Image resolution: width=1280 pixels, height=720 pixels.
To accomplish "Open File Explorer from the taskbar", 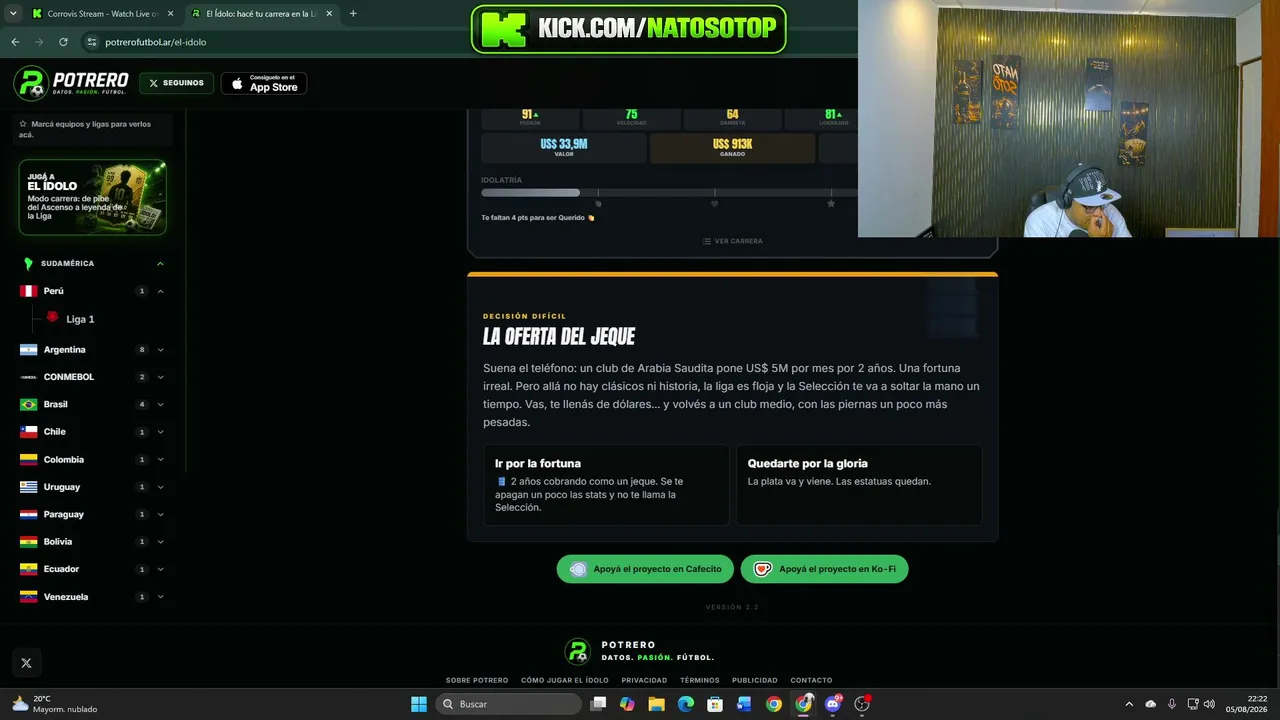I will pos(656,704).
